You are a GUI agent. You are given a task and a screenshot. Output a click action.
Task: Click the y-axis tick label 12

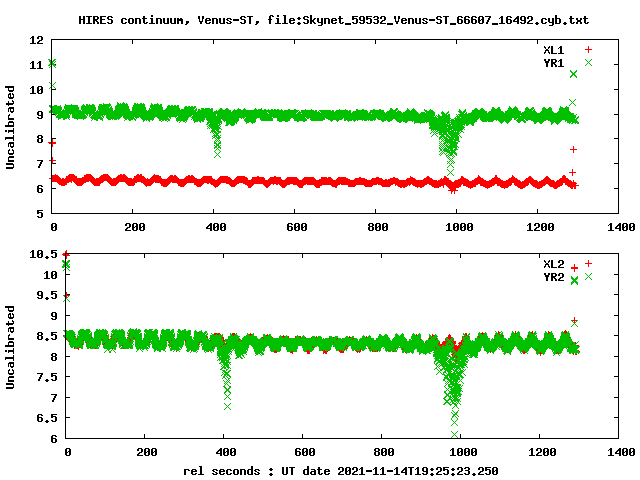coord(36,40)
